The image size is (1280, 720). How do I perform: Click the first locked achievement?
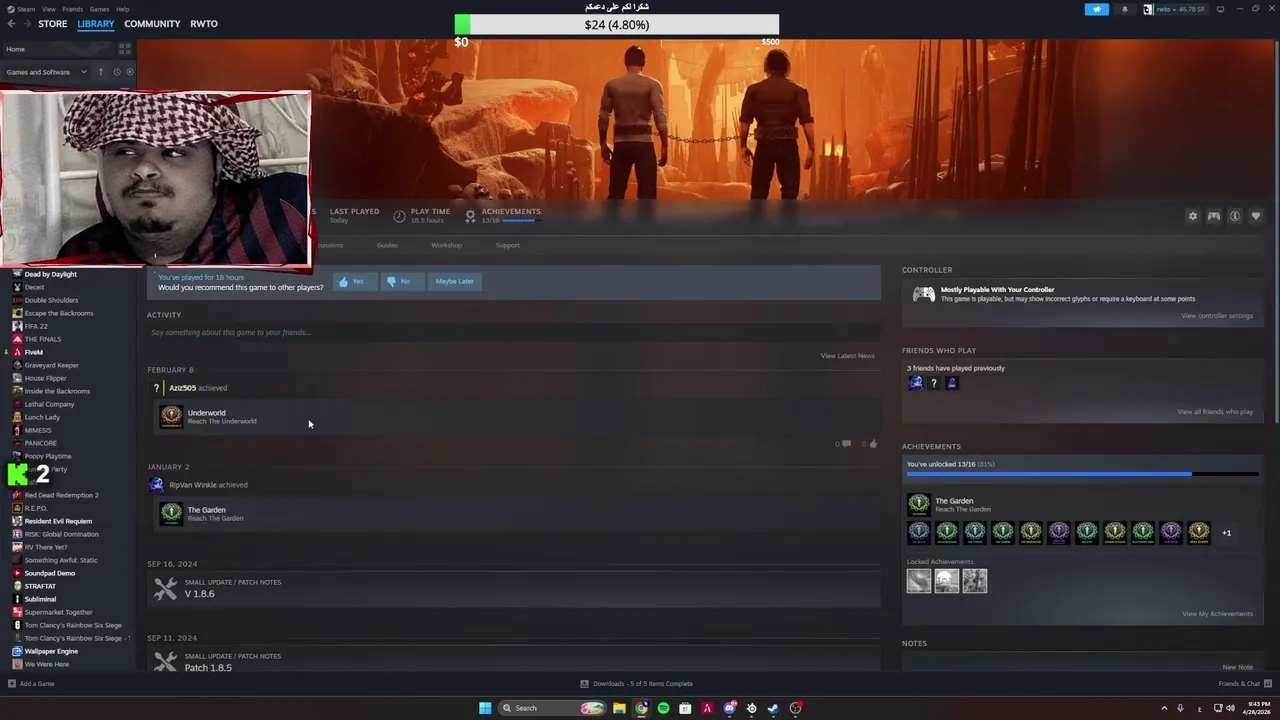919,581
